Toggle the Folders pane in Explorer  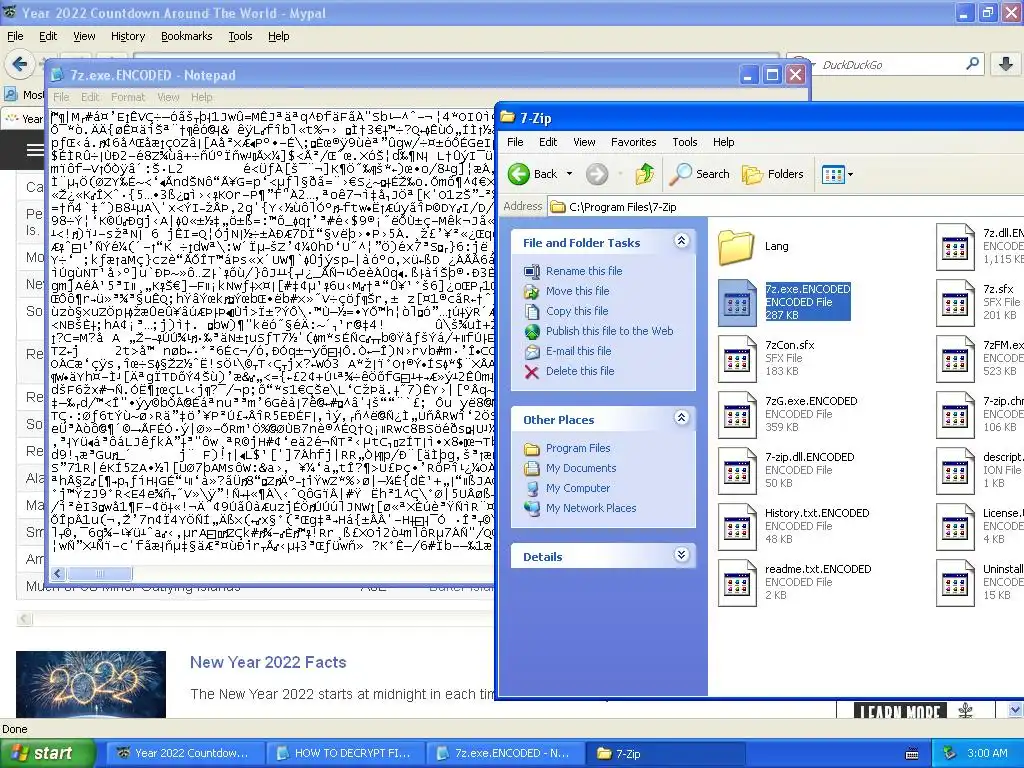point(773,174)
